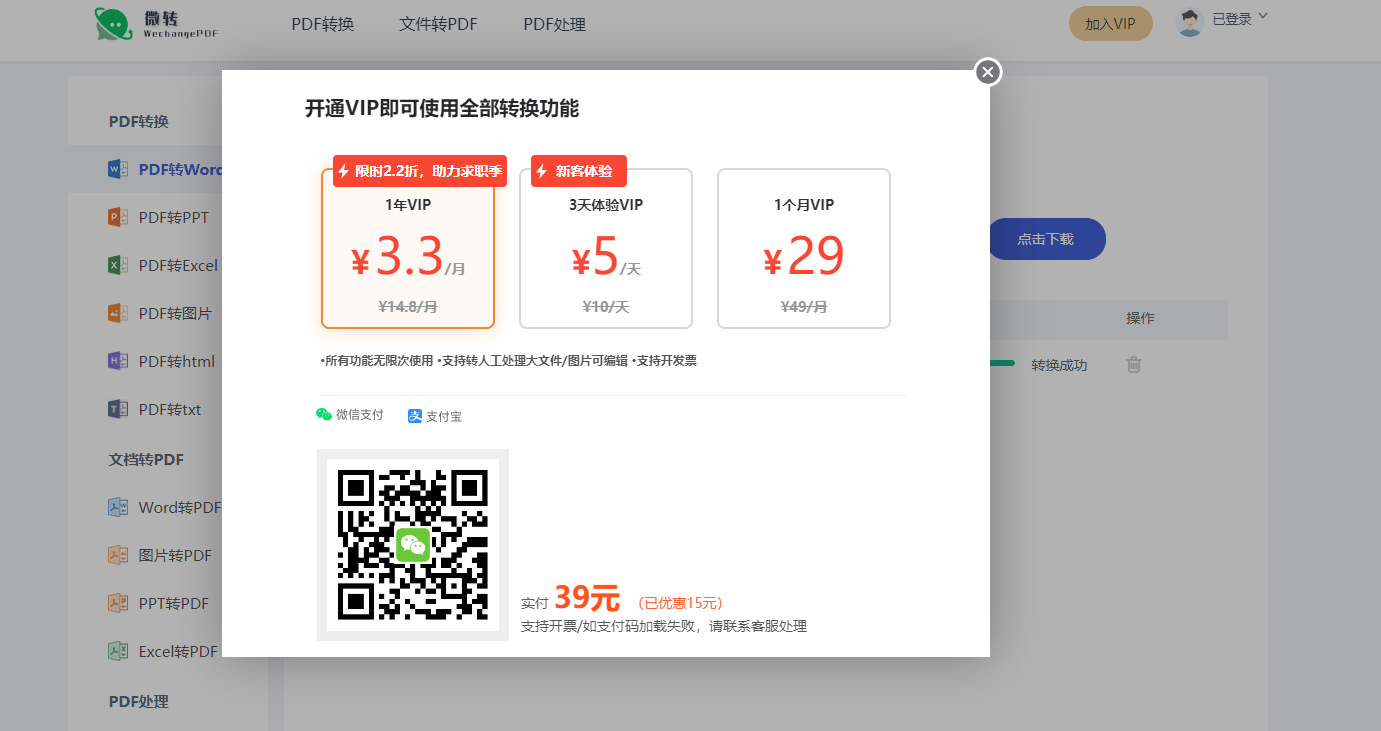Delete the converted file using trash icon

coord(1134,365)
